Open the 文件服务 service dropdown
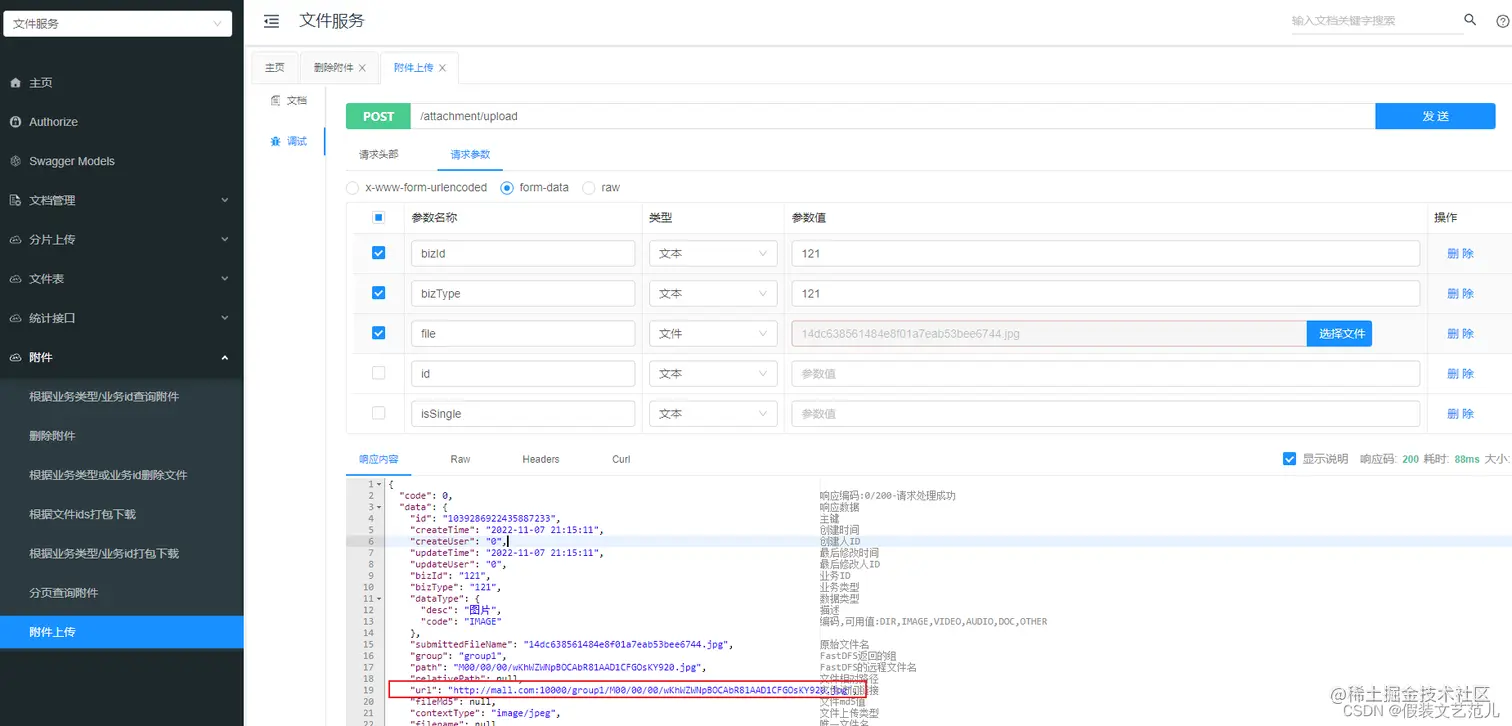Screen dimensions: 1512x726 [118, 23]
